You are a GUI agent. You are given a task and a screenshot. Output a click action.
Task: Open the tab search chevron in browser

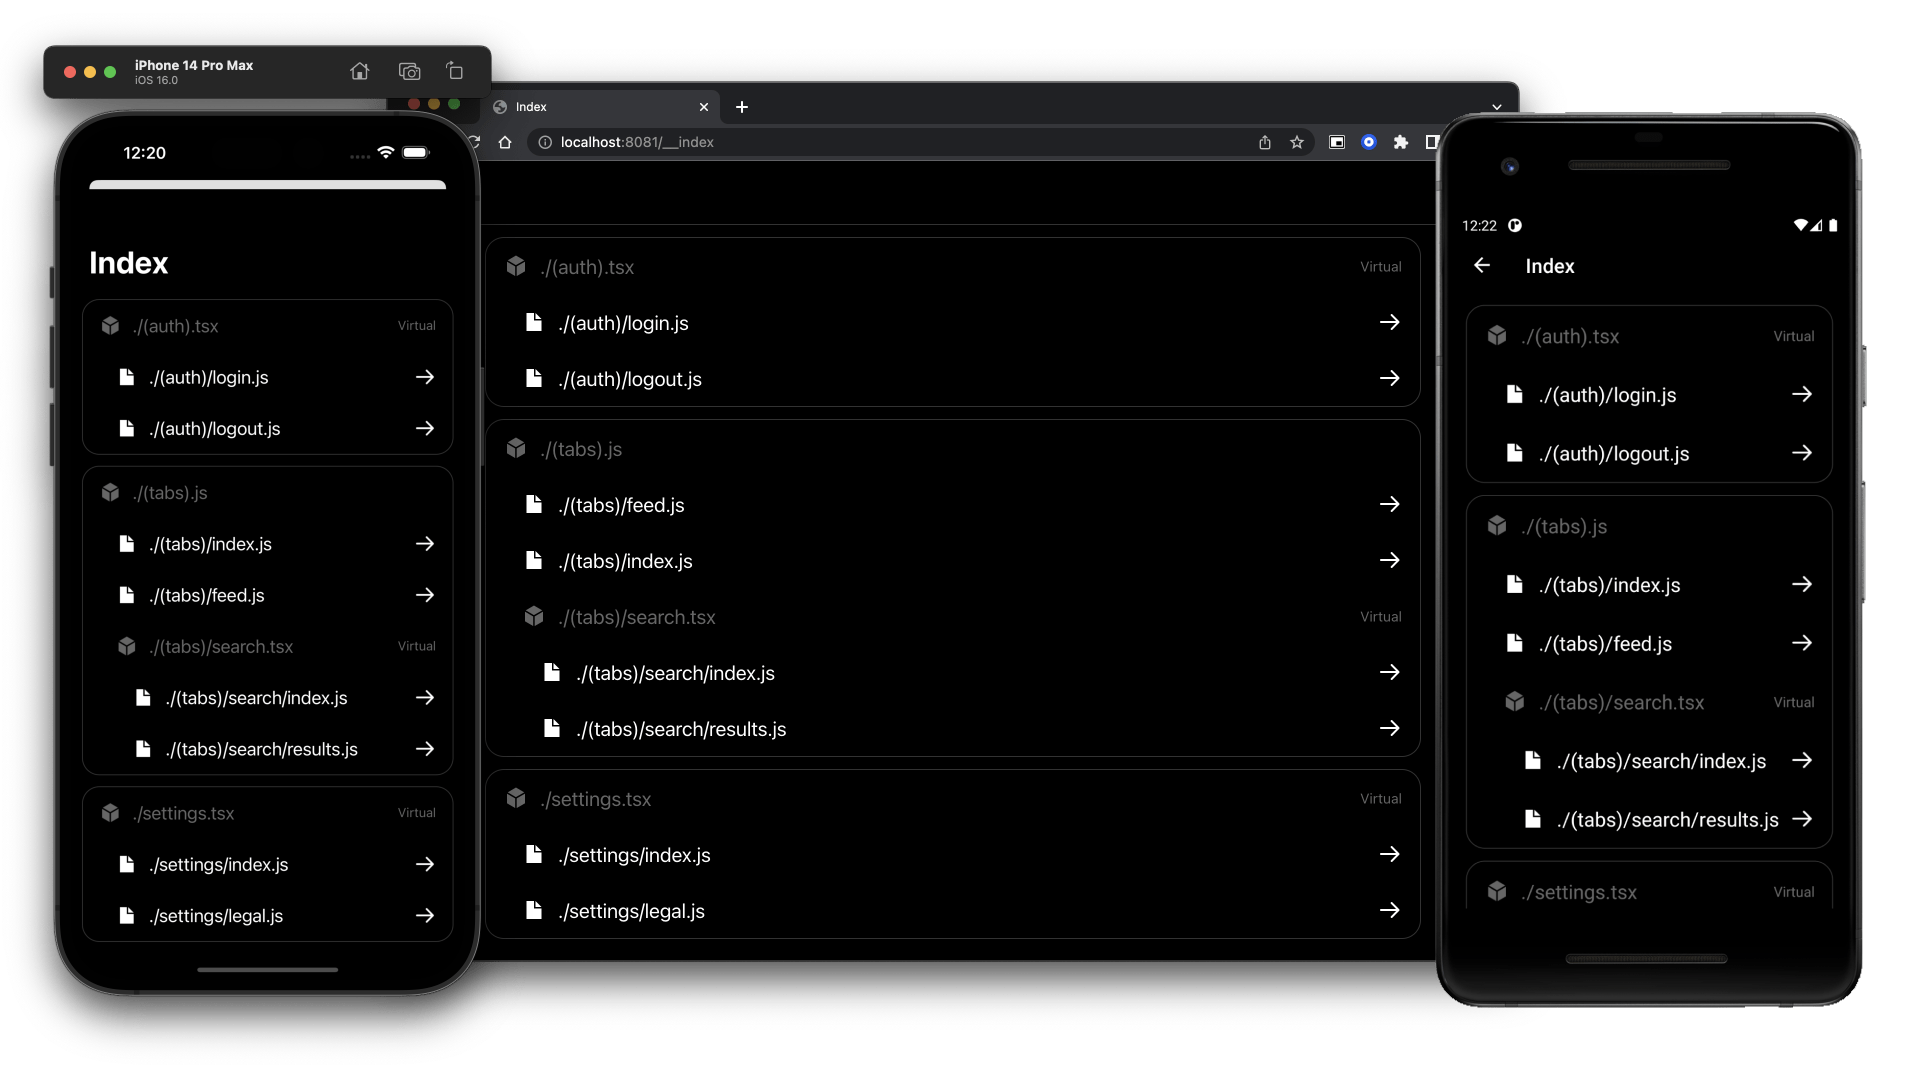tap(1496, 107)
